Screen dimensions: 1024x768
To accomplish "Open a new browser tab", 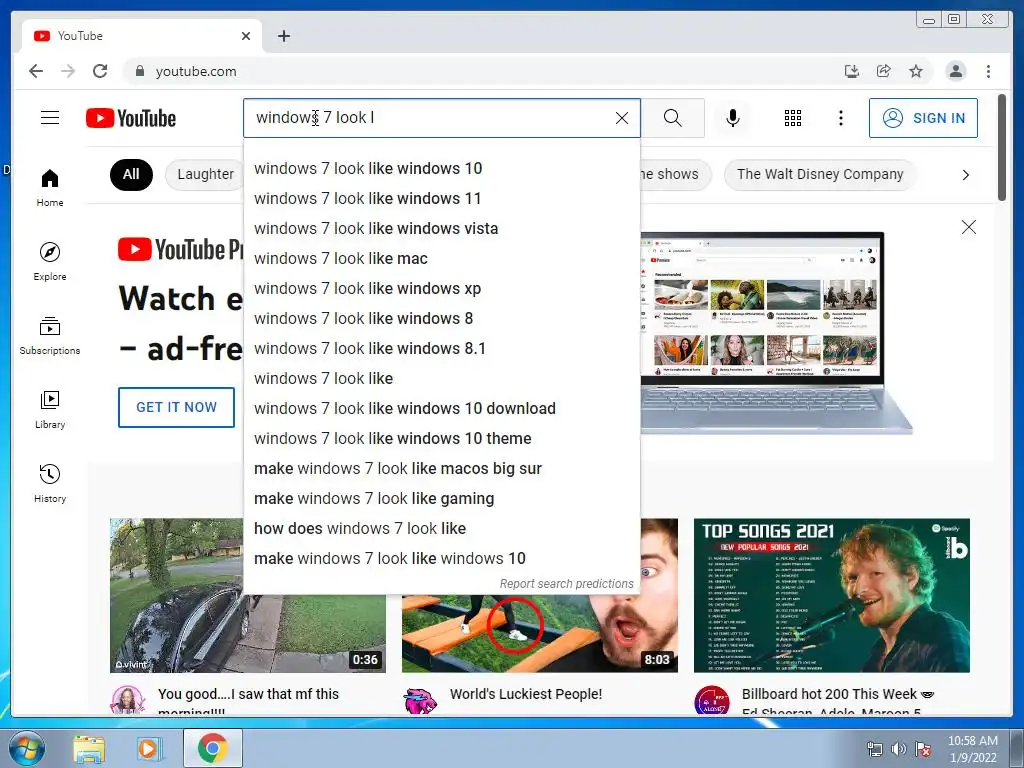I will [283, 36].
